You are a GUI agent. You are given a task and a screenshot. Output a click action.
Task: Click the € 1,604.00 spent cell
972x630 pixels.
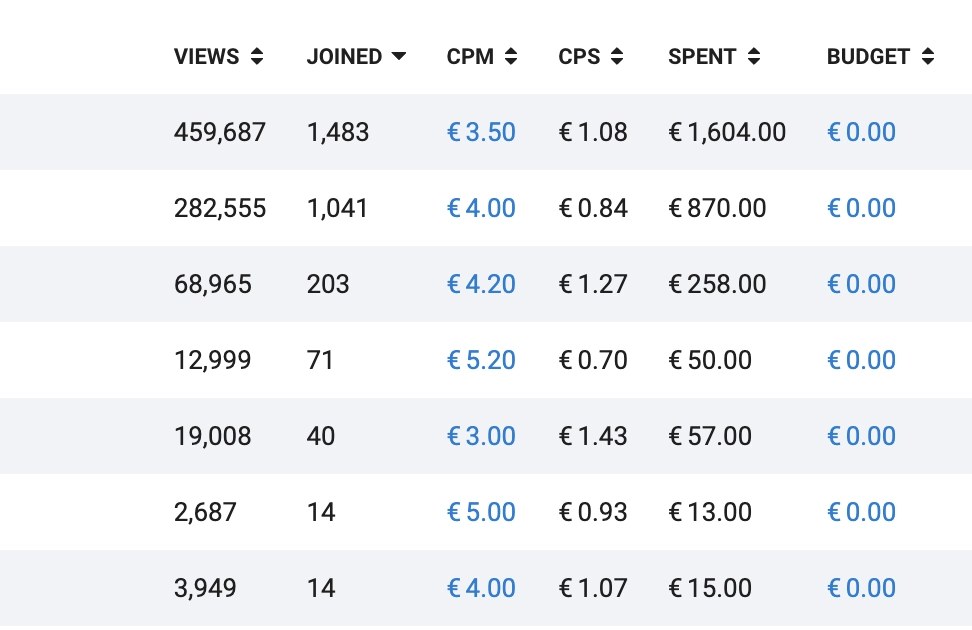(727, 132)
